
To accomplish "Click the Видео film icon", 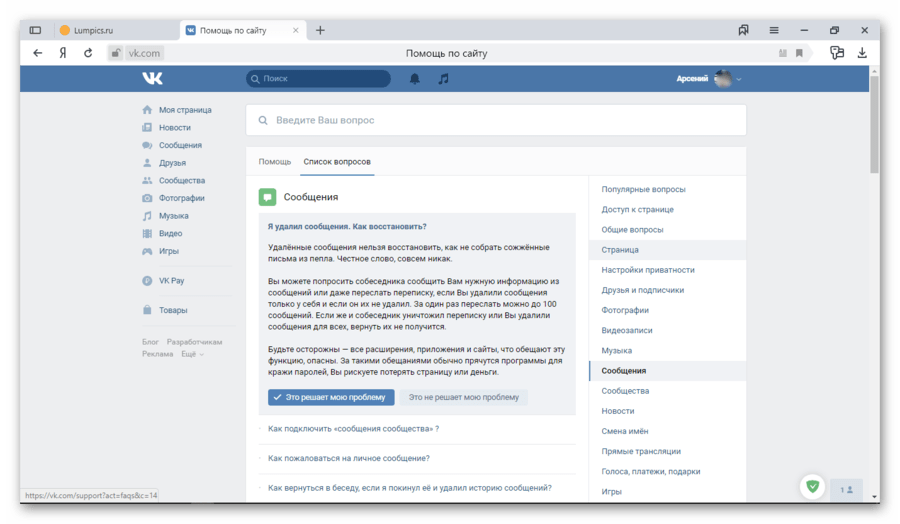I will pyautogui.click(x=147, y=234).
